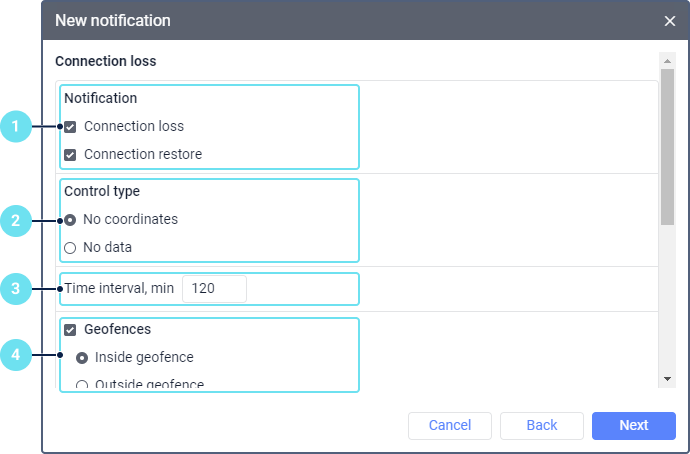The width and height of the screenshot is (690, 454).
Task: Choose the No data control type
Action: click(70, 247)
